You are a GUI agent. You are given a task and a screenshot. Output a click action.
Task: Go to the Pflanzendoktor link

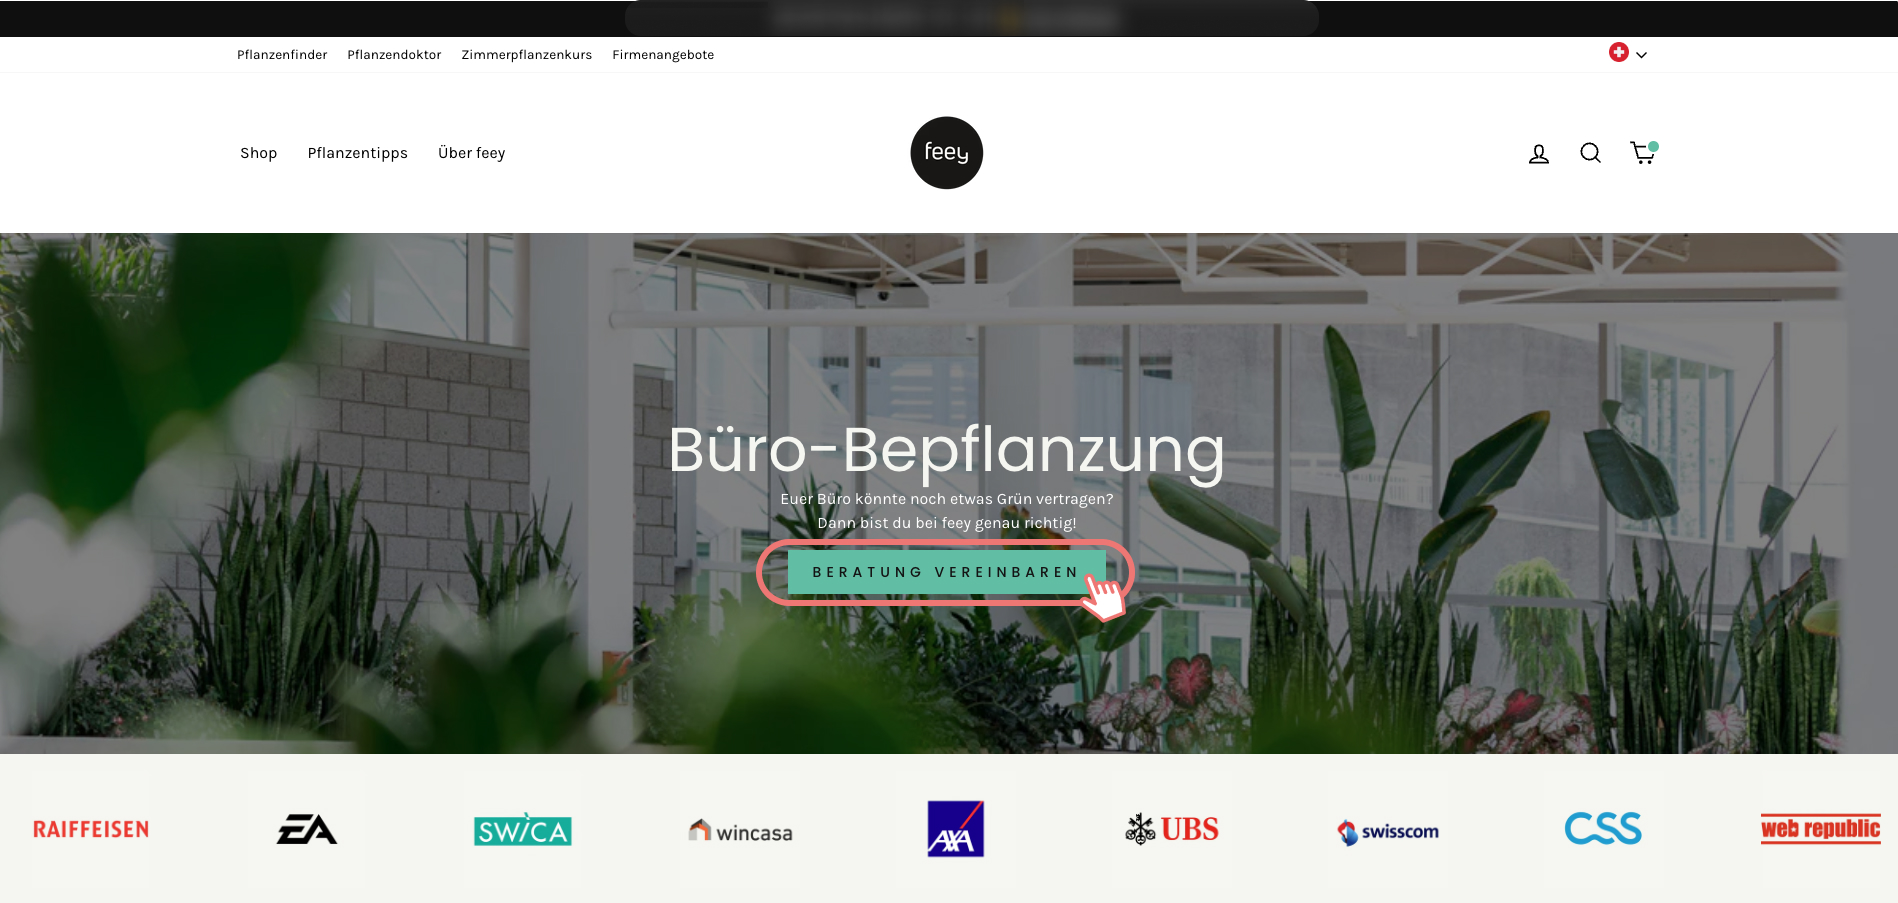pos(394,55)
